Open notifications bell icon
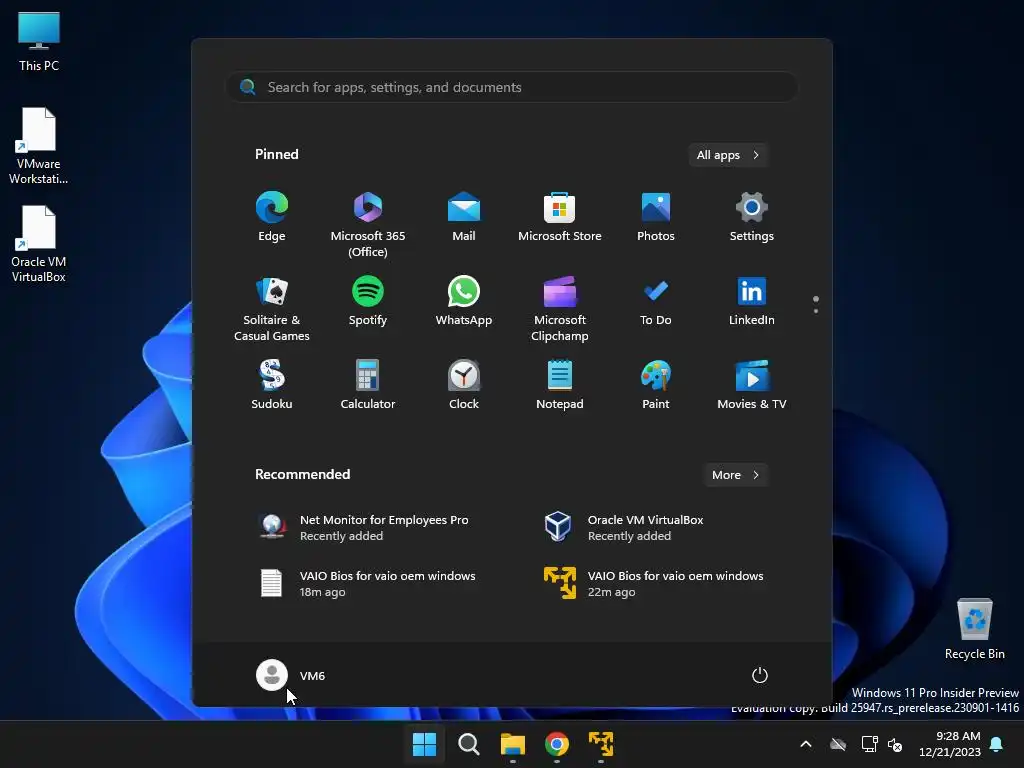The image size is (1024, 768). click(997, 744)
